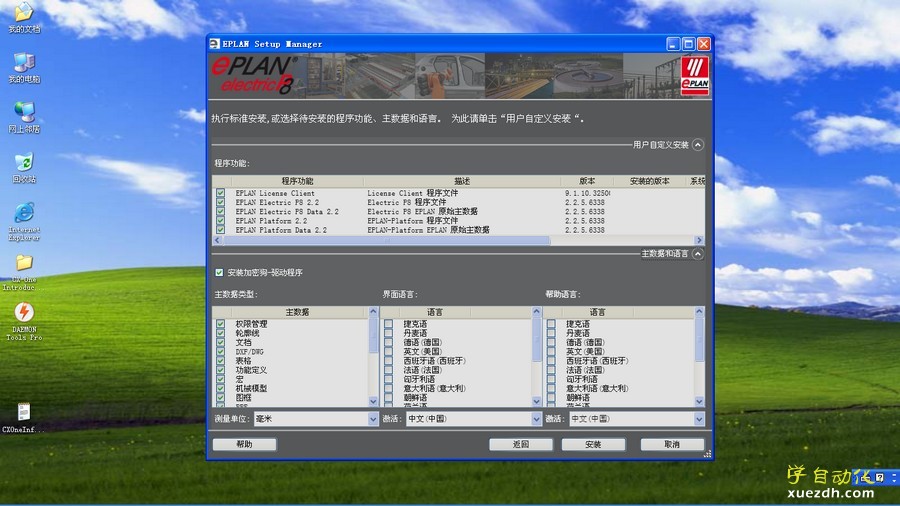
Task: Uncheck EPLAN Platform 2.2 feature
Action: tap(220, 221)
